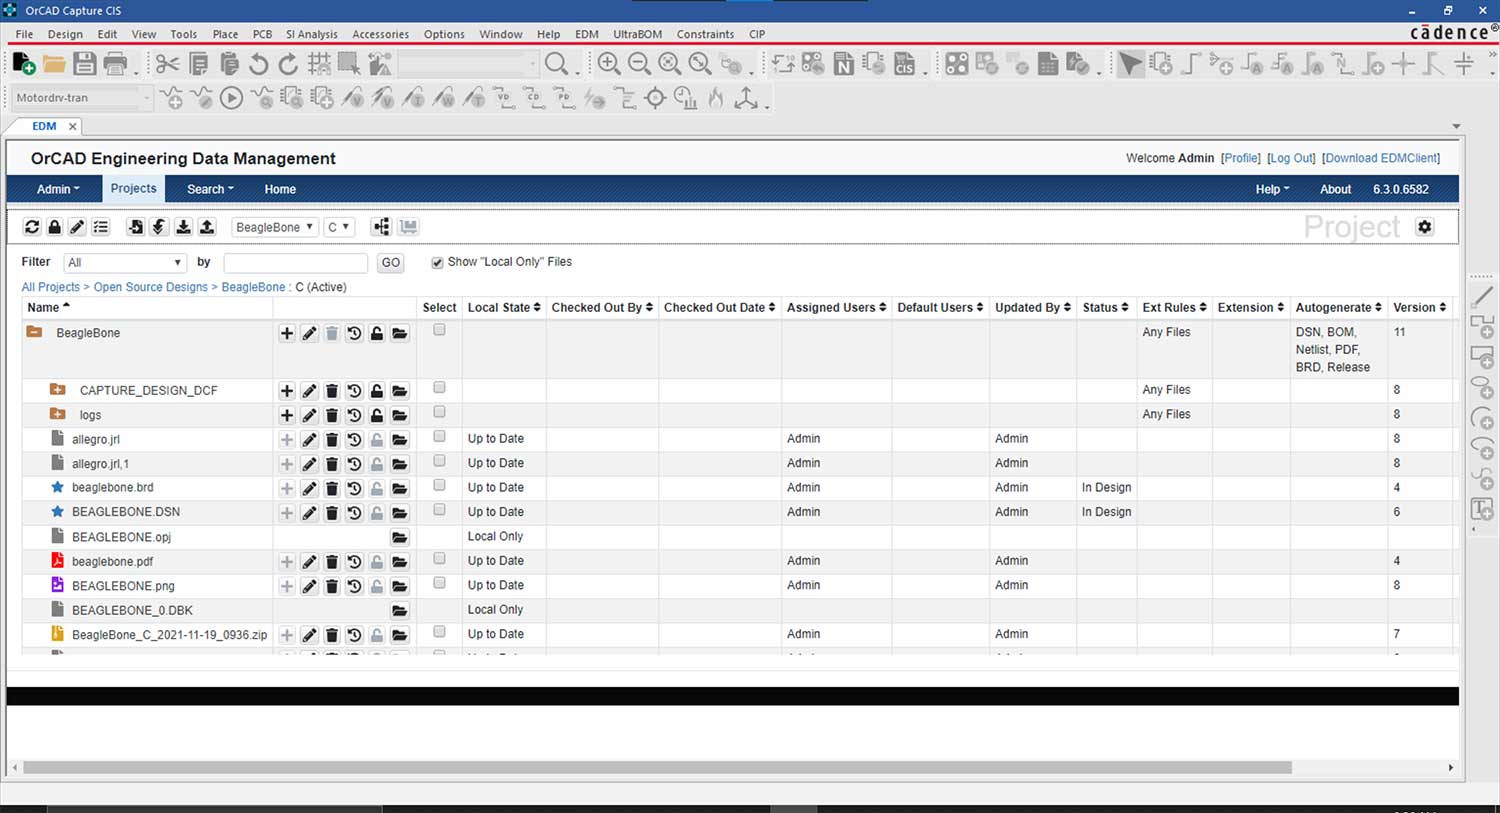Redo the last undone action

(288, 64)
